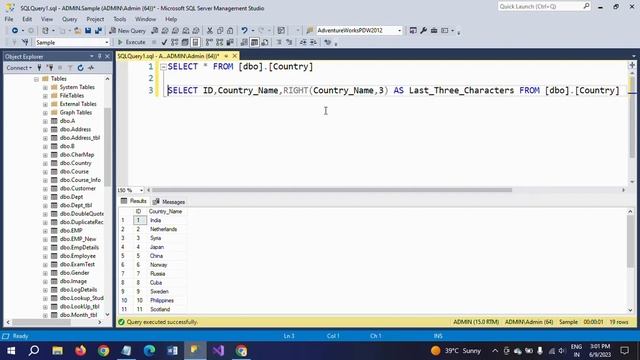Image resolution: width=640 pixels, height=360 pixels.
Task: Parse the query with the checkmark icon
Action: 164,42
